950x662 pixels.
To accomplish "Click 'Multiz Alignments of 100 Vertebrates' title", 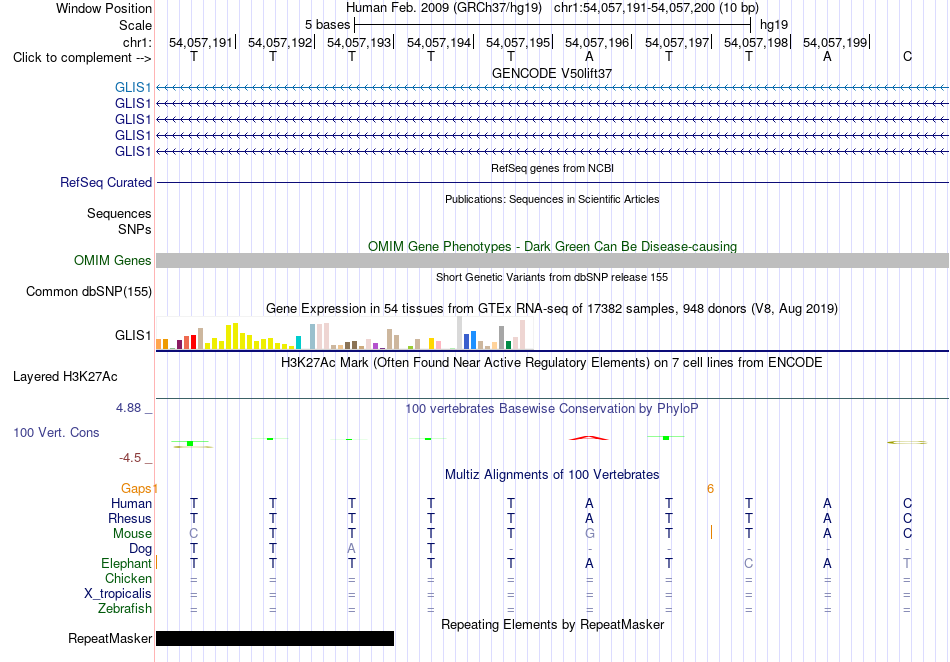I will tap(552, 474).
